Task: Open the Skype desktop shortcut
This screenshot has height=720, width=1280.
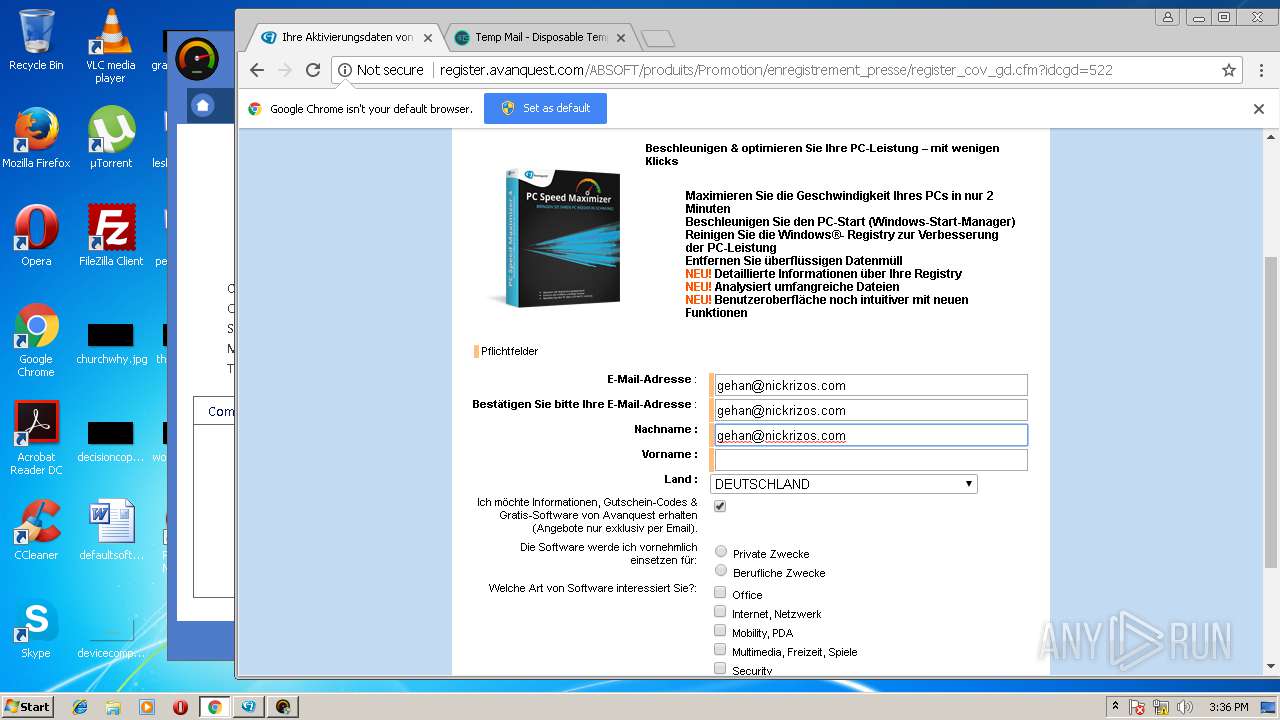Action: point(36,628)
